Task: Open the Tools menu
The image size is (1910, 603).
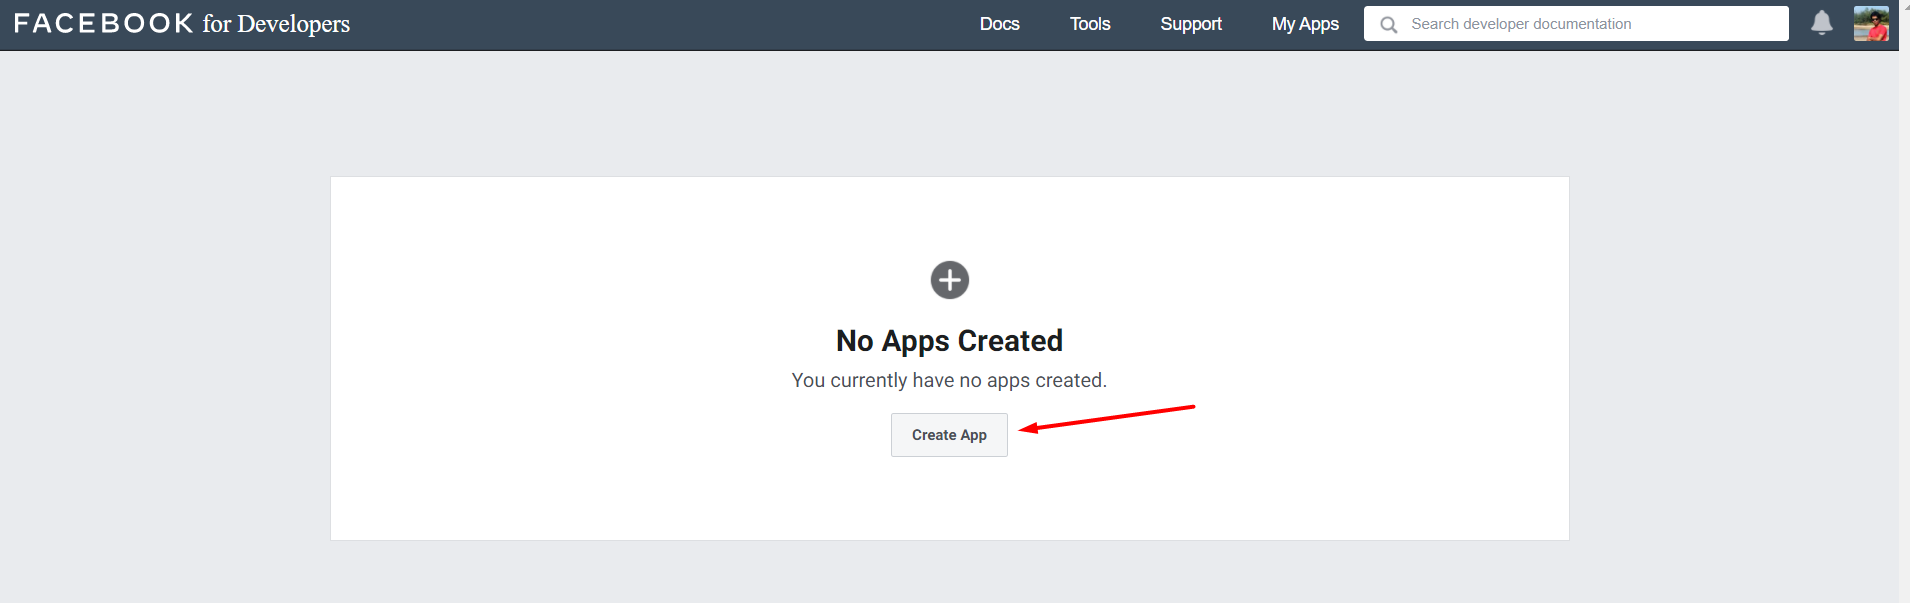Action: point(1090,24)
